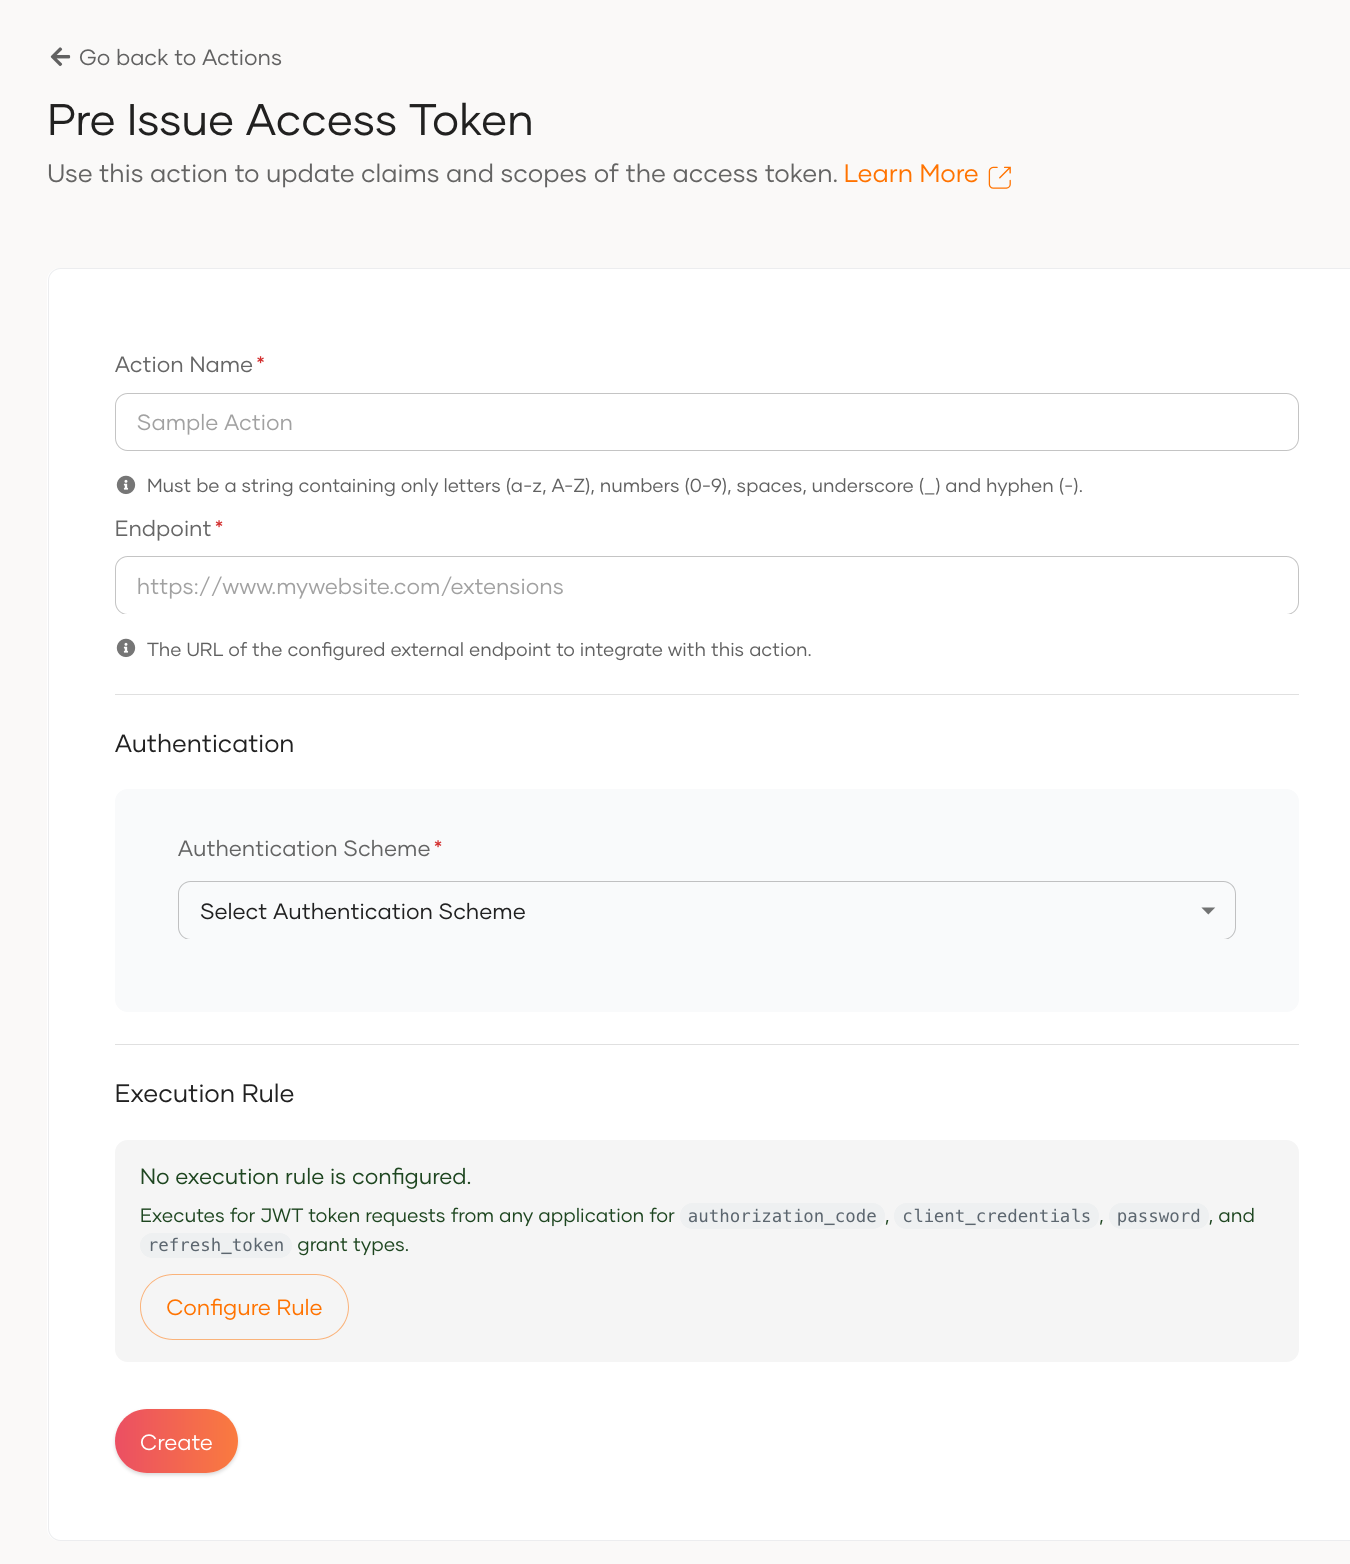The width and height of the screenshot is (1350, 1564).
Task: Select the client_credentials grant type chip
Action: pyautogui.click(x=996, y=1216)
